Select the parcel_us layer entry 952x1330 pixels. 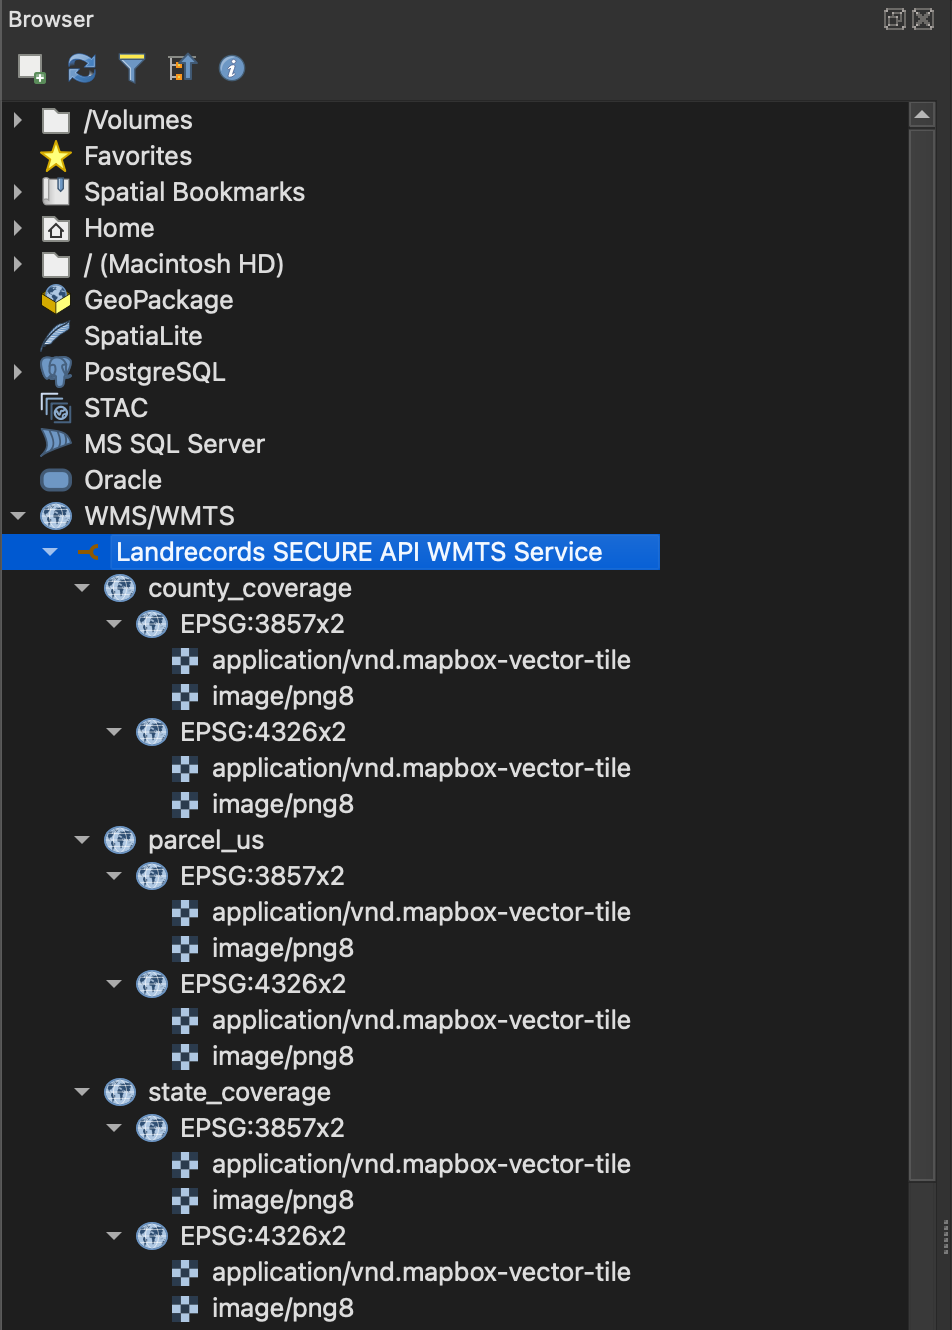(206, 840)
